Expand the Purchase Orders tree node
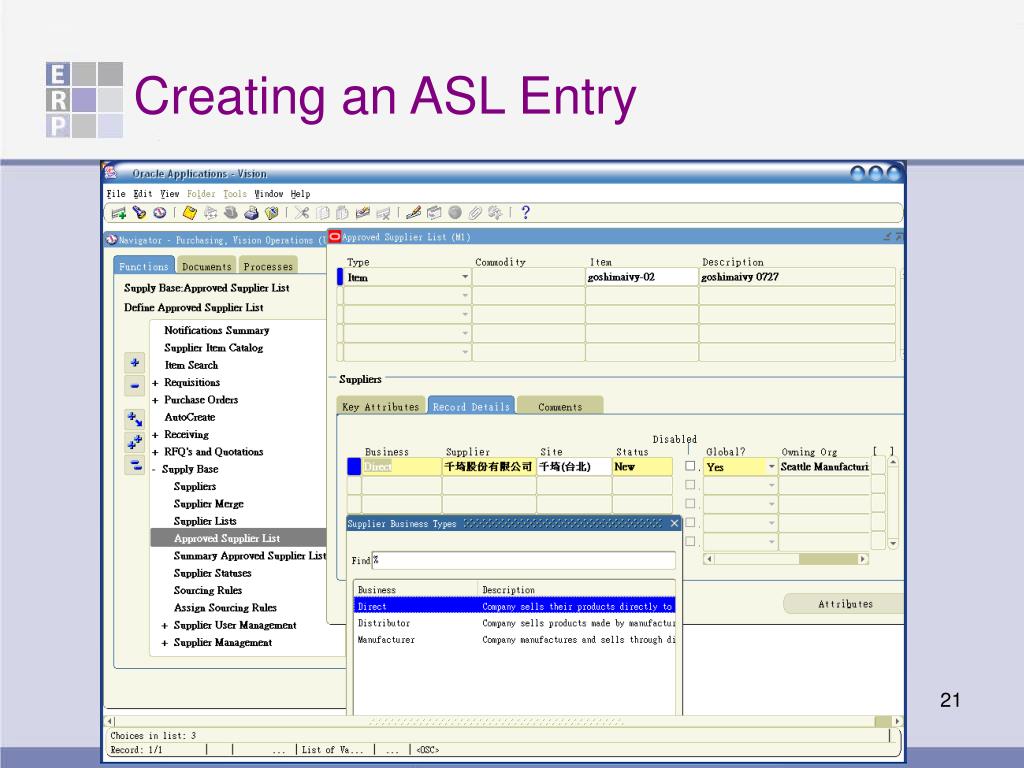Viewport: 1024px width, 768px height. [155, 400]
